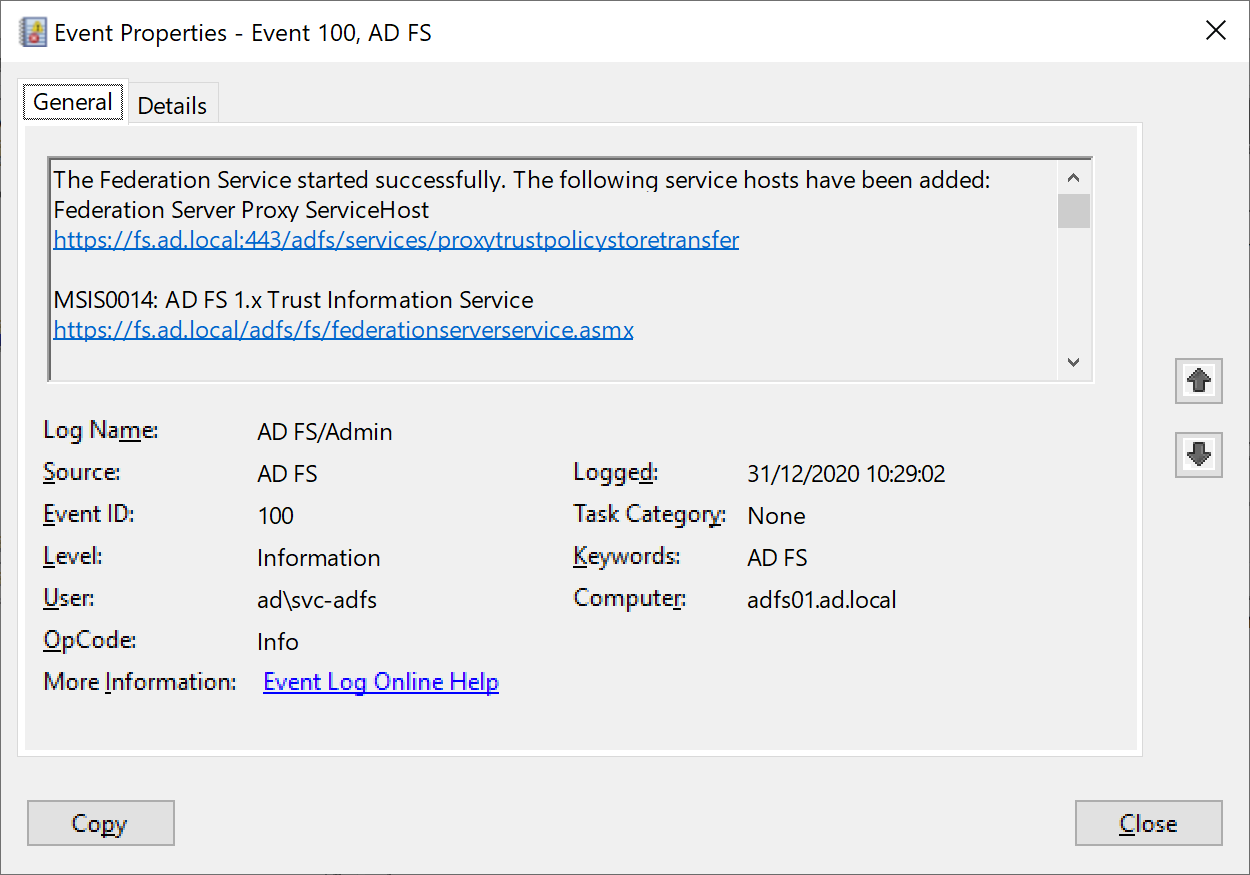The image size is (1250, 875).
Task: Click the Close button
Action: [1148, 823]
